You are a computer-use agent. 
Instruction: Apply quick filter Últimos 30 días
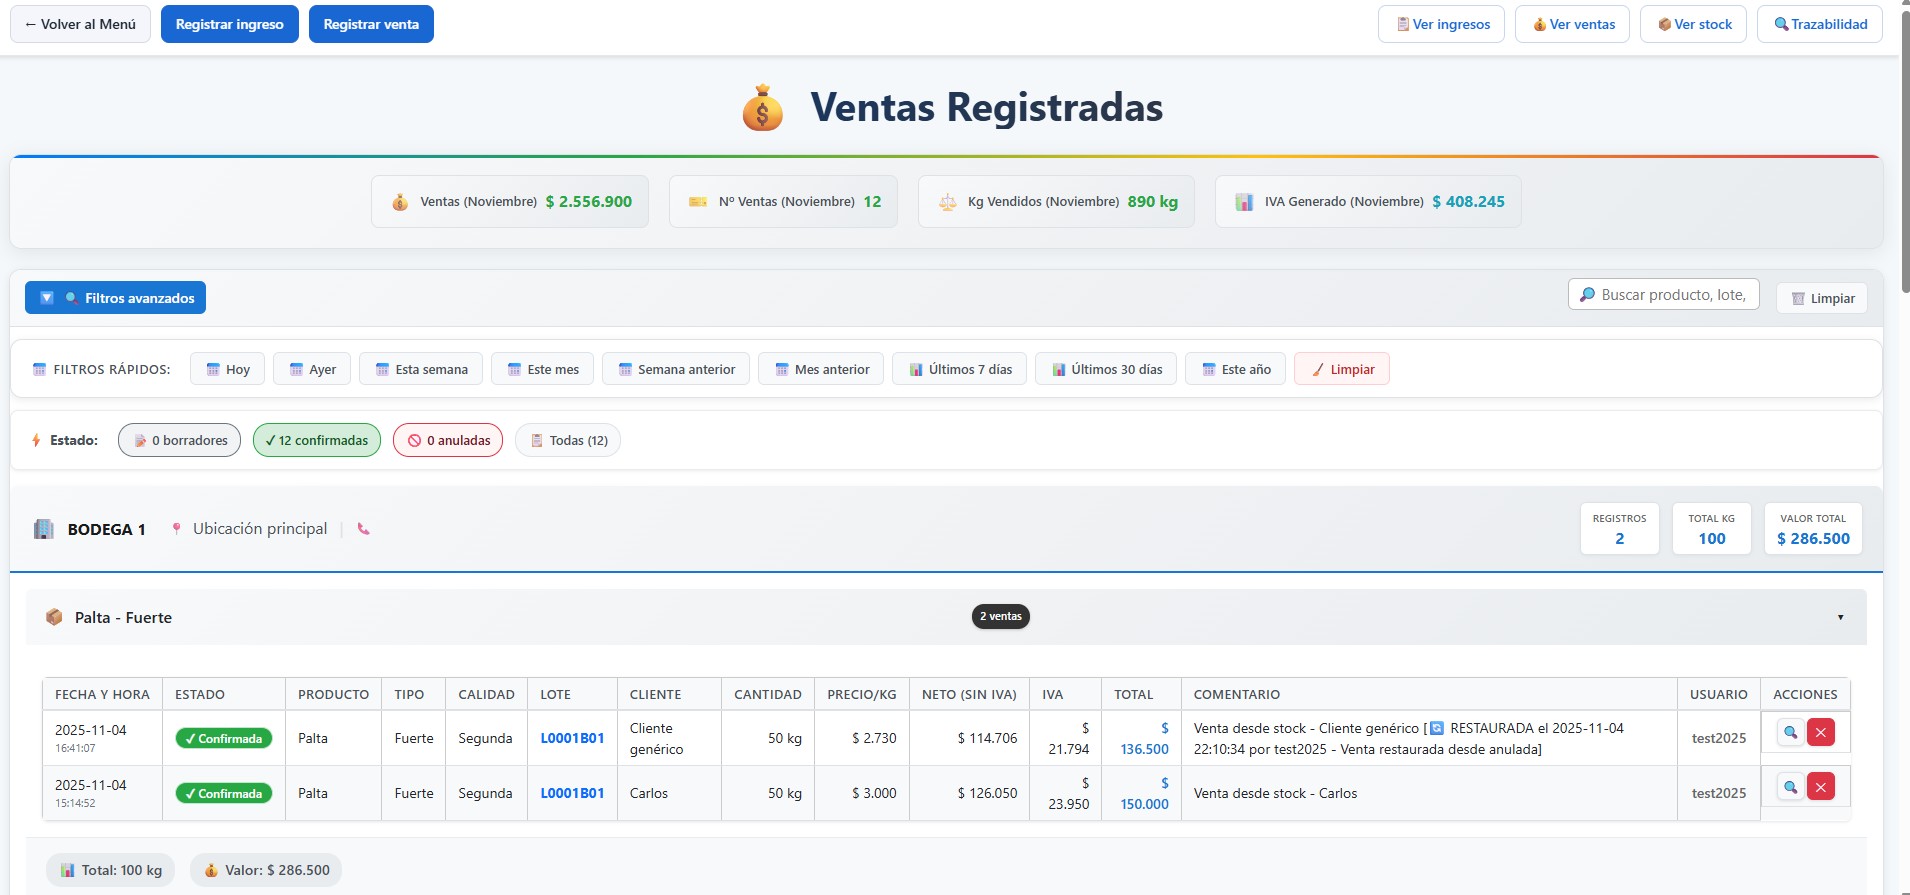(1105, 369)
